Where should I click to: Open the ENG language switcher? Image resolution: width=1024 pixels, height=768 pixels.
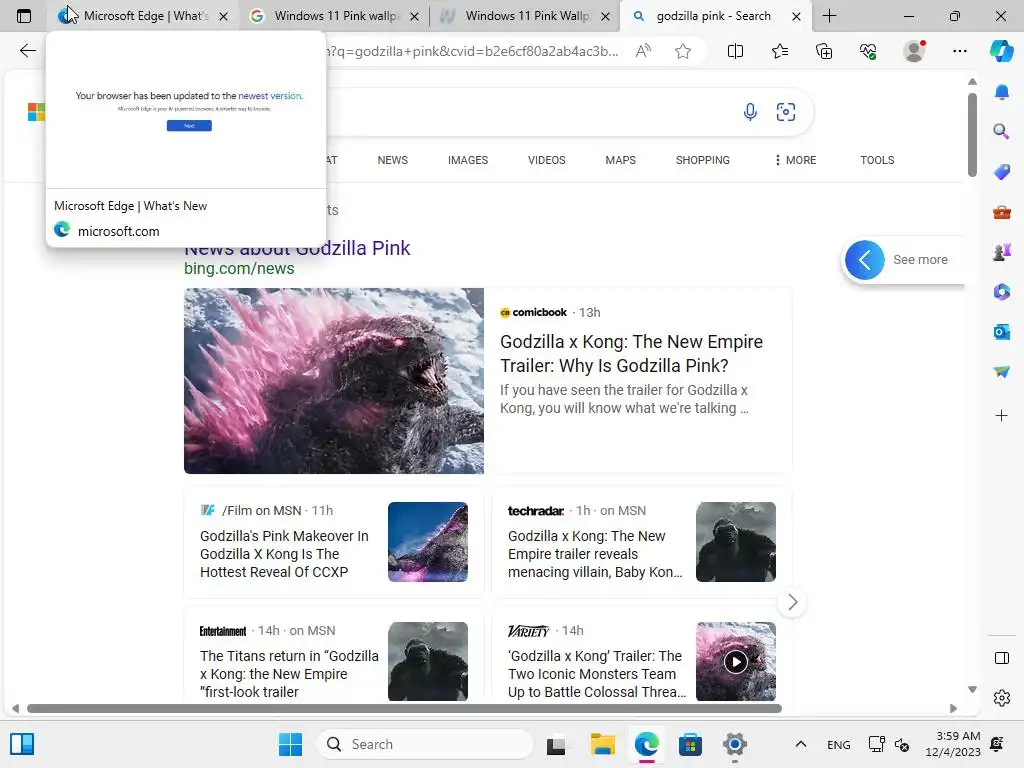(x=839, y=744)
